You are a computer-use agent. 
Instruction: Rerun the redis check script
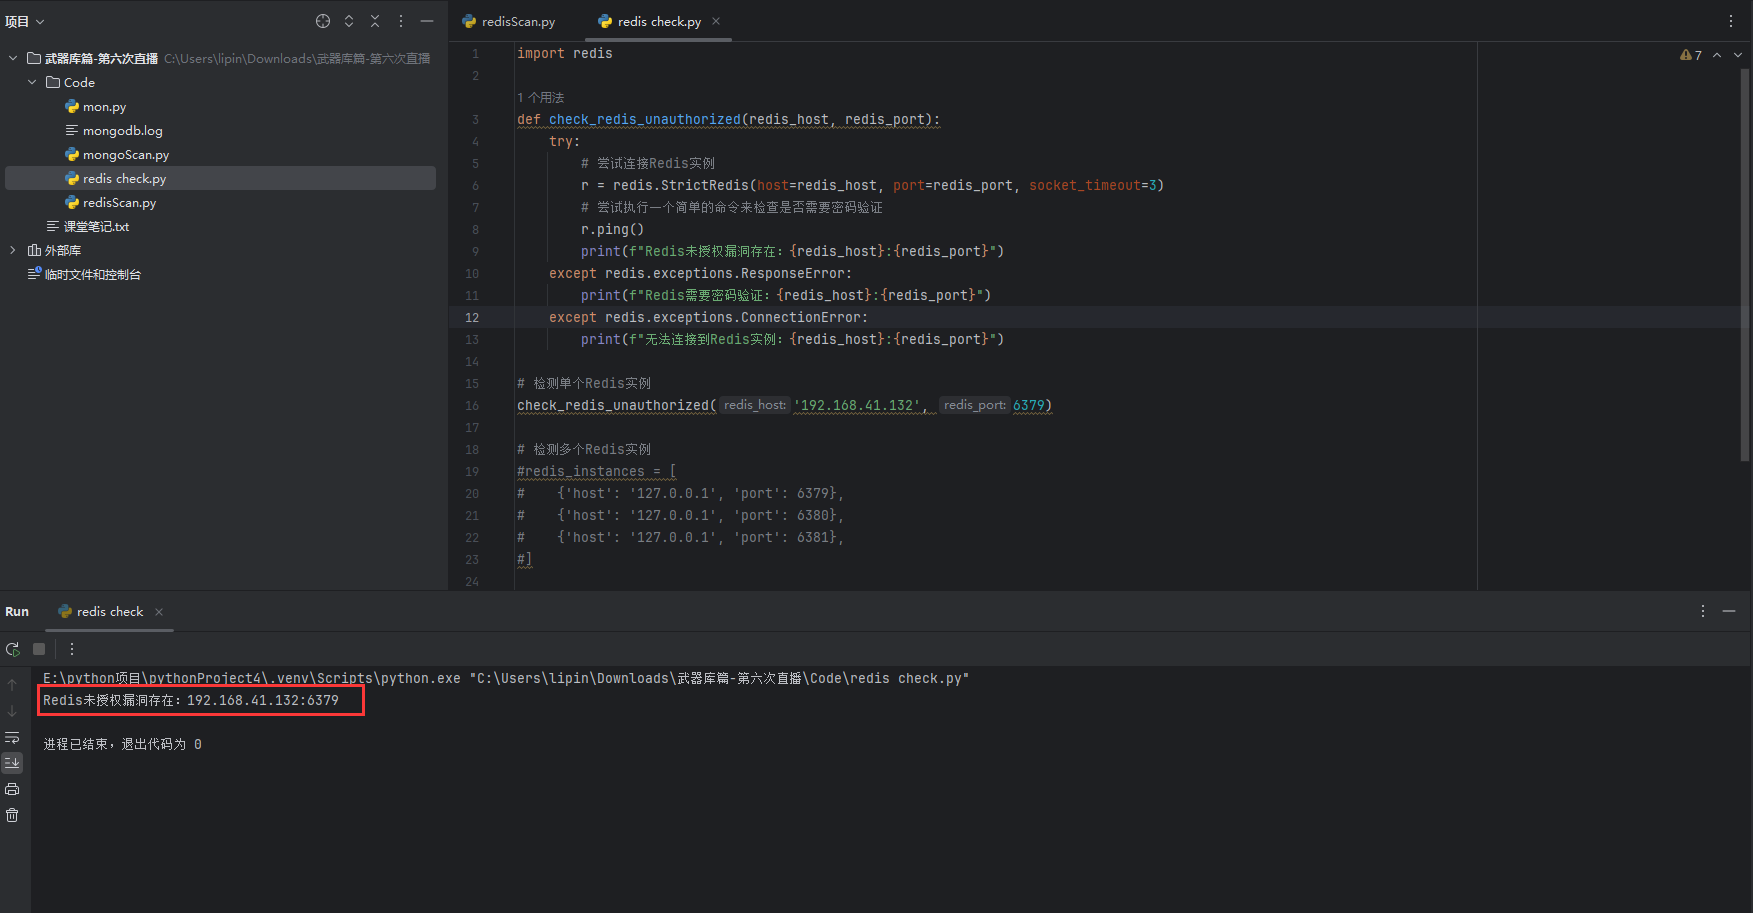point(13,649)
